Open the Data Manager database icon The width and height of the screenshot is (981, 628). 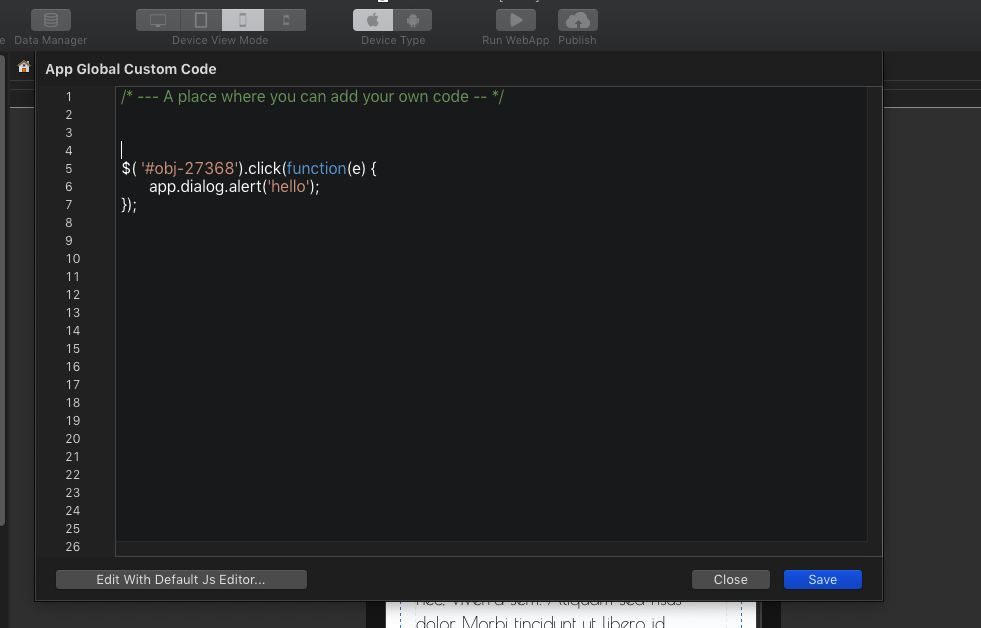[51, 20]
